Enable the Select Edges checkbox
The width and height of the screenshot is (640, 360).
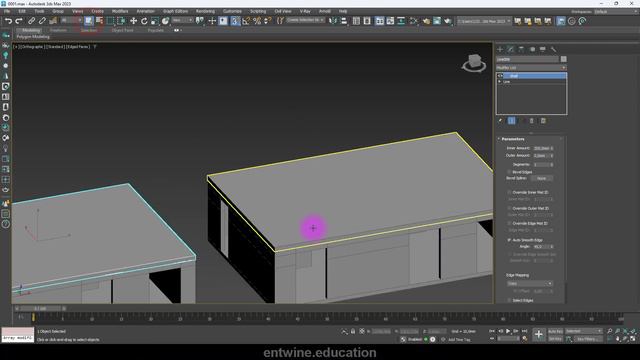(509, 300)
